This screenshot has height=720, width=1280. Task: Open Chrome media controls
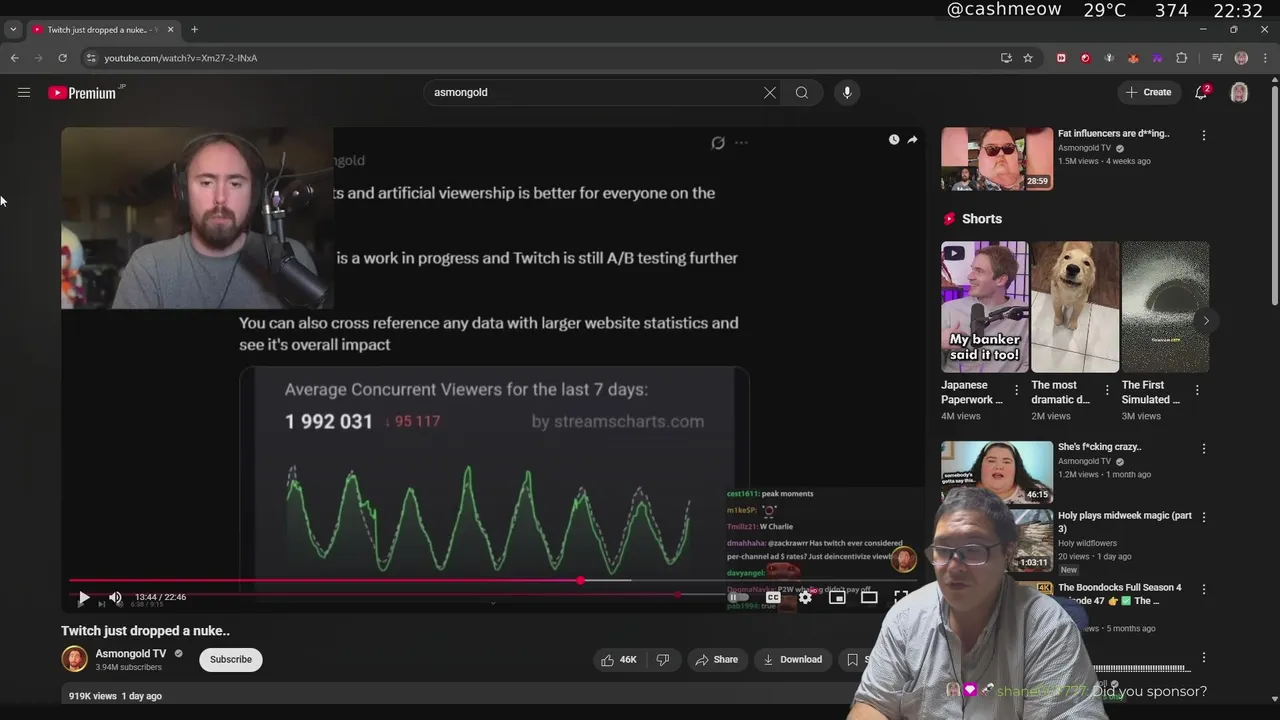(1217, 58)
